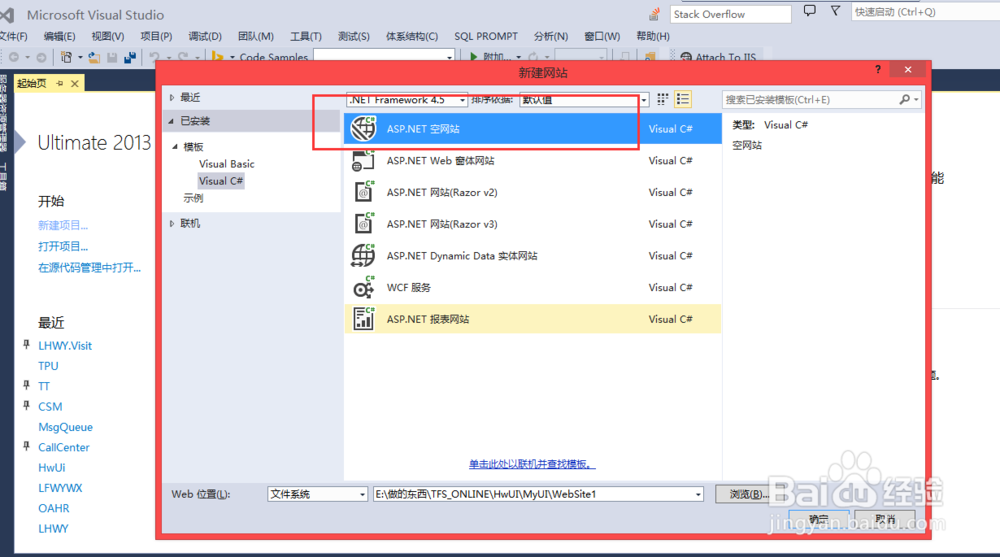Screen dimensions: 1000x557
Task: Open the 调试(D) menu
Action: point(205,36)
